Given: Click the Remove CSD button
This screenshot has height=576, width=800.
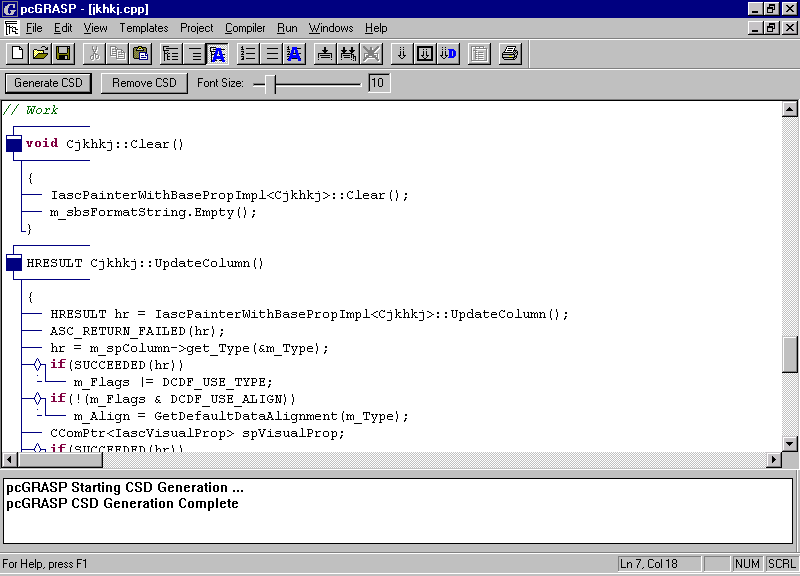Looking at the screenshot, I should pyautogui.click(x=144, y=83).
